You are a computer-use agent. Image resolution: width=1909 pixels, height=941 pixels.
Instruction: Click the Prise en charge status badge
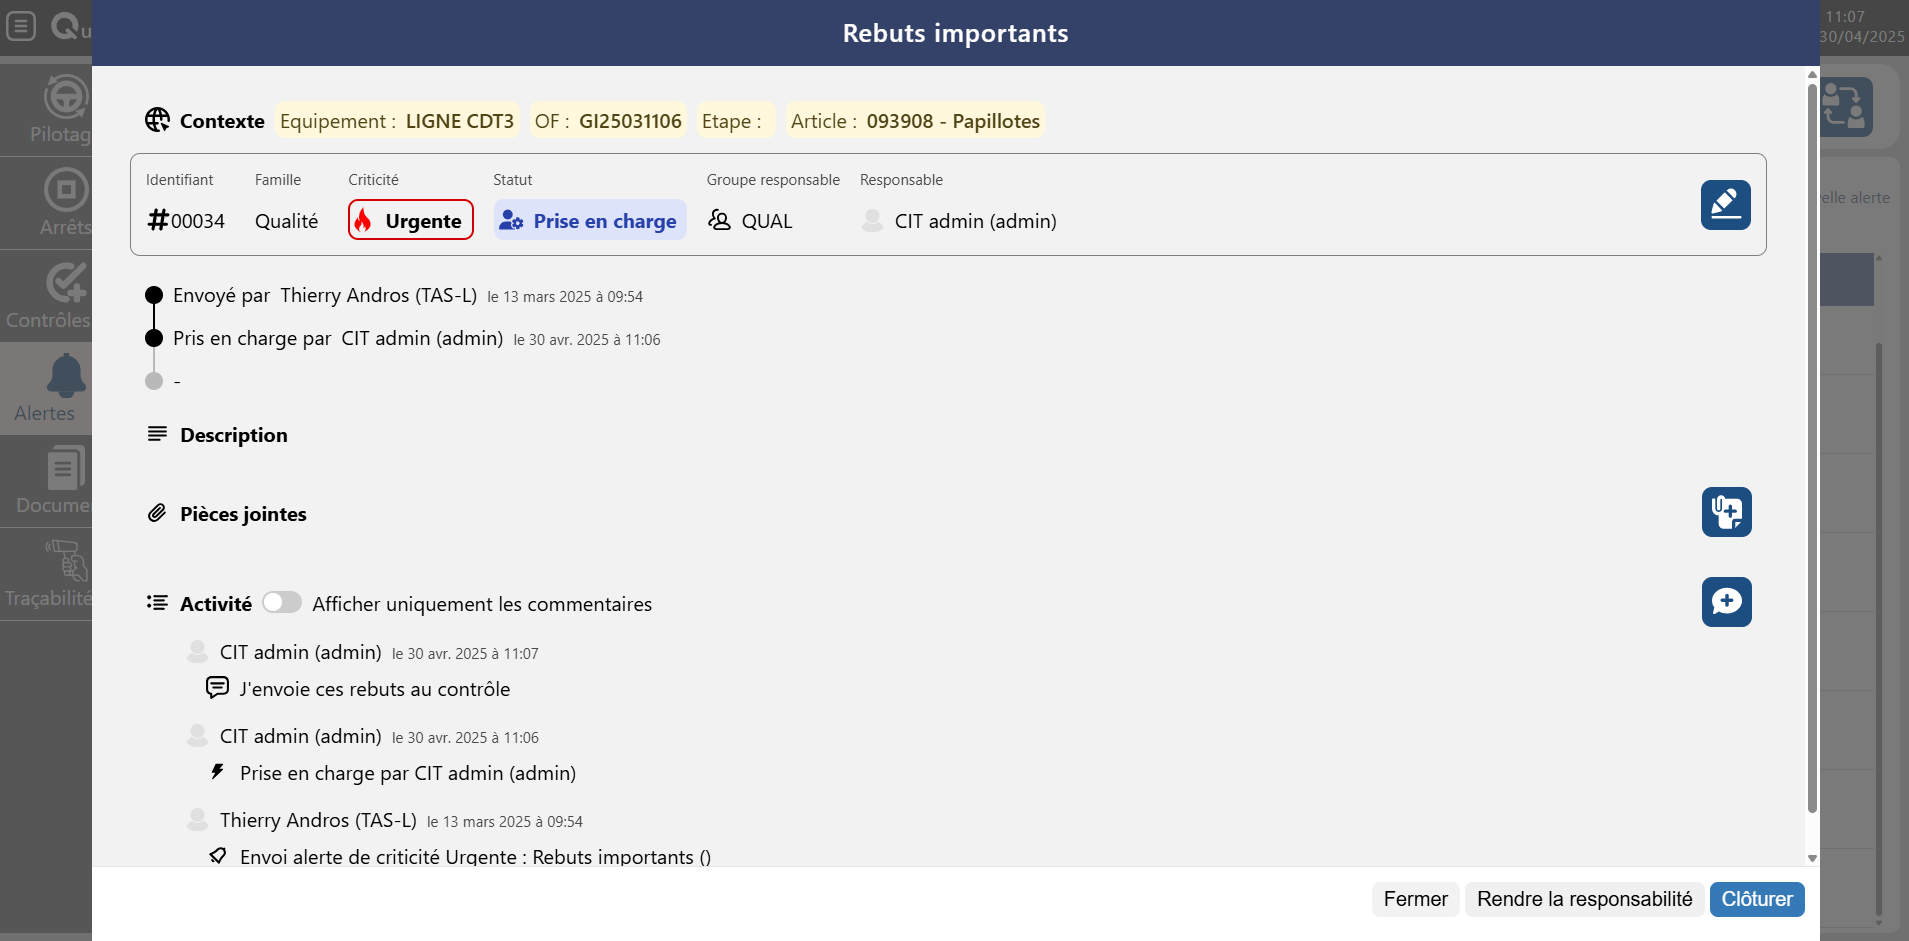590,220
